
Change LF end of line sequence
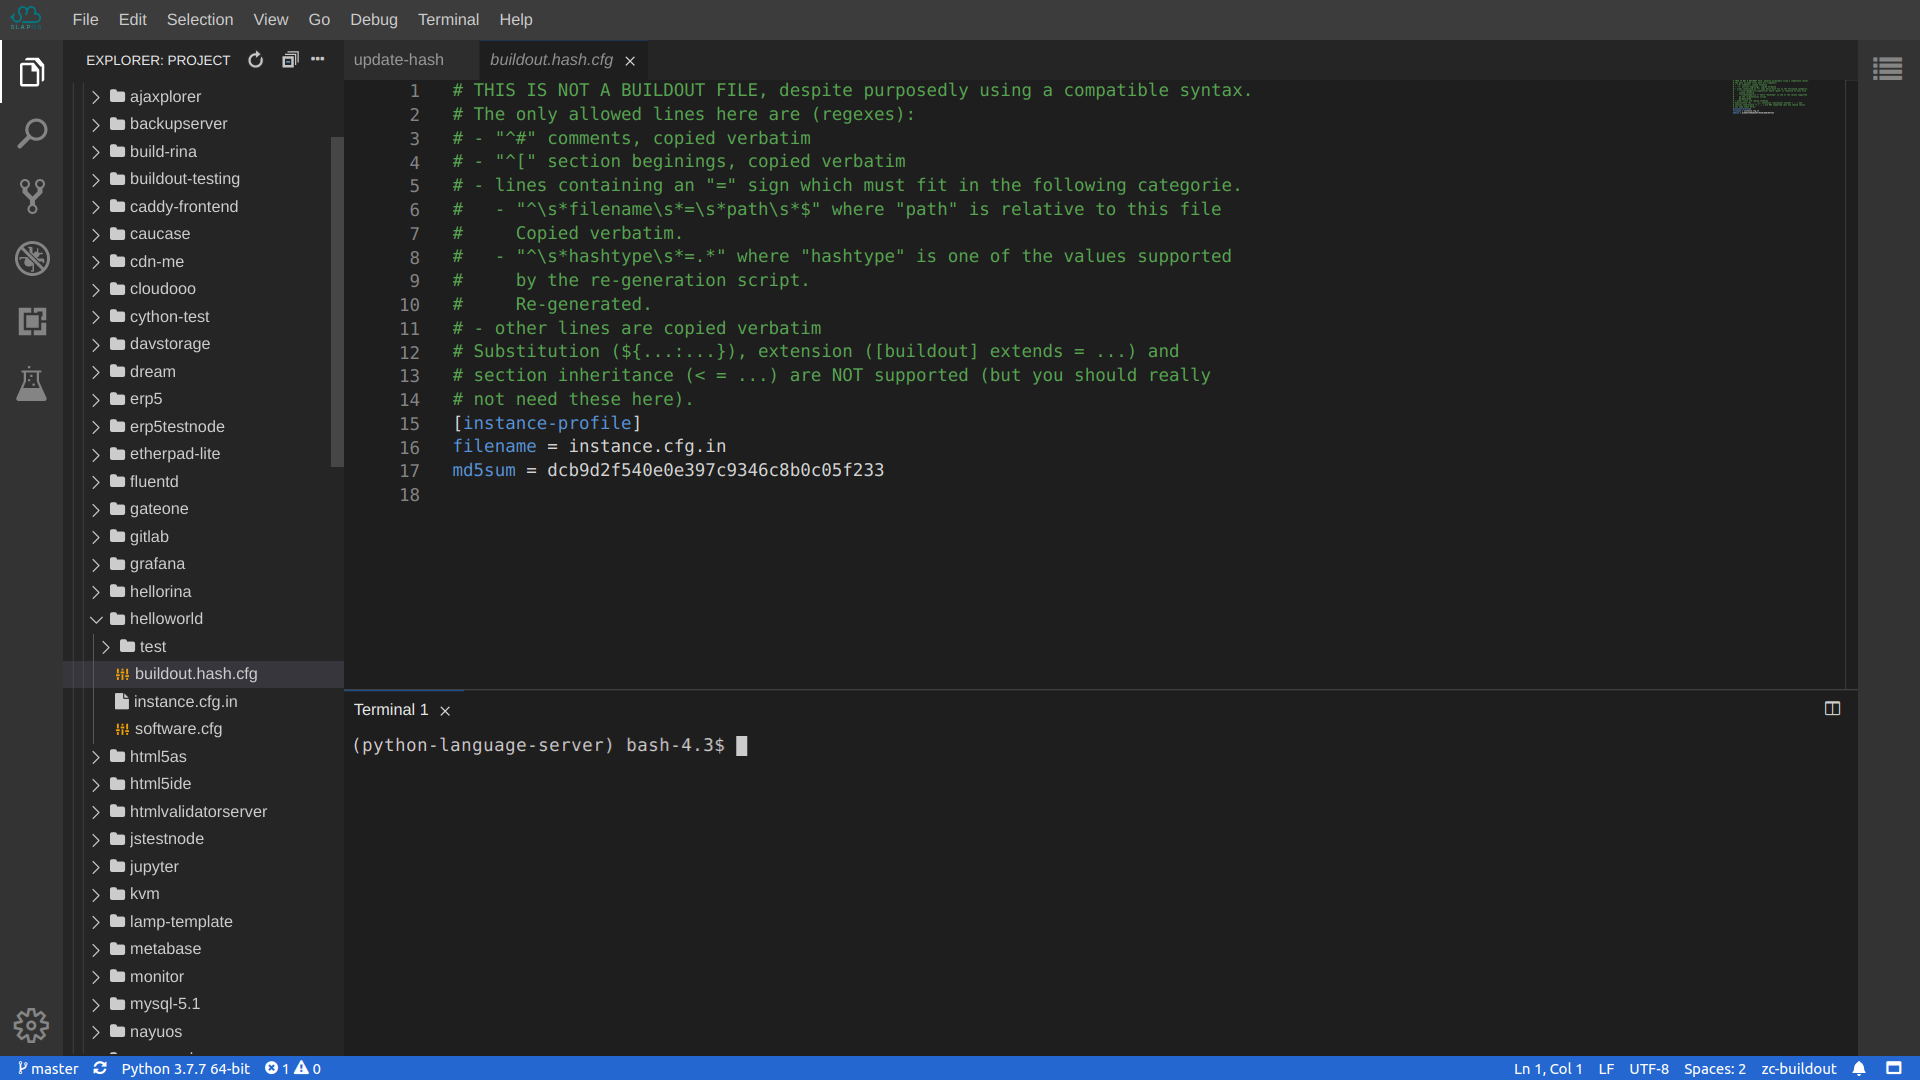click(x=1606, y=1068)
